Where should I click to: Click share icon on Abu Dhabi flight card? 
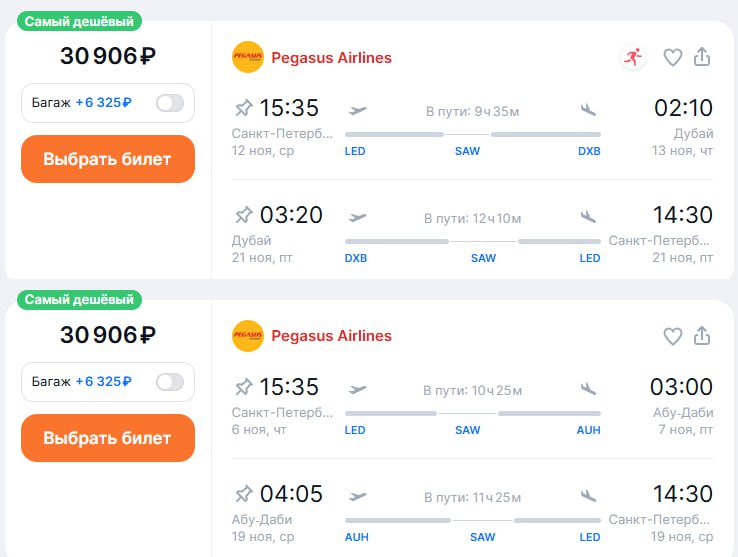[702, 336]
